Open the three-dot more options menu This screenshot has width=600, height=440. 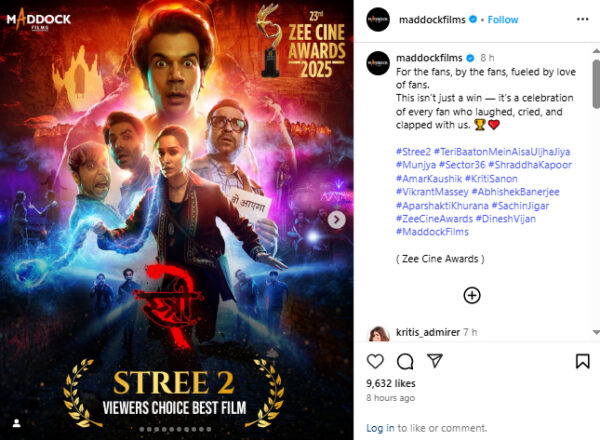[582, 19]
